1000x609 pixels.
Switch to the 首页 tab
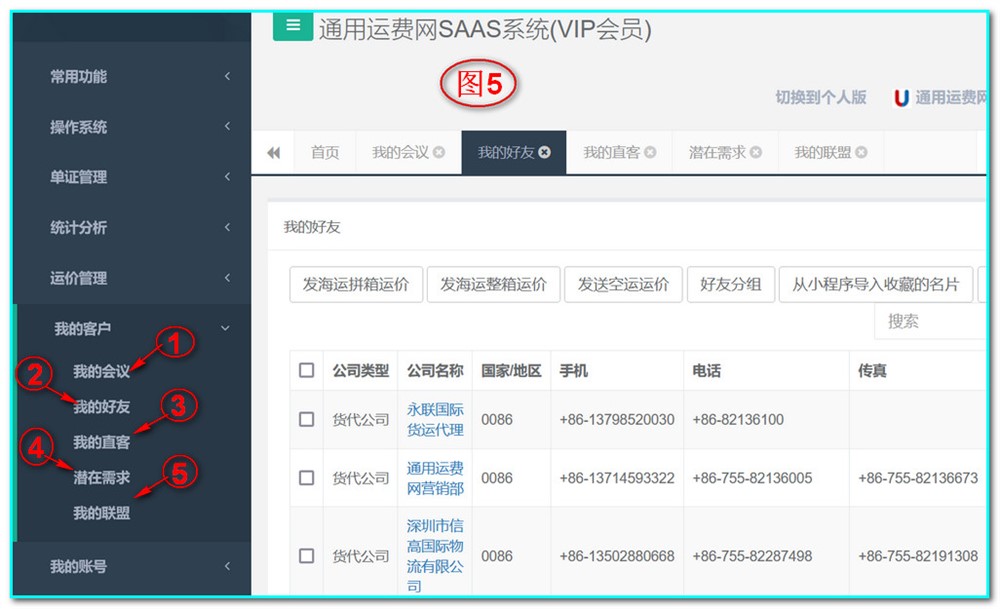[x=325, y=153]
